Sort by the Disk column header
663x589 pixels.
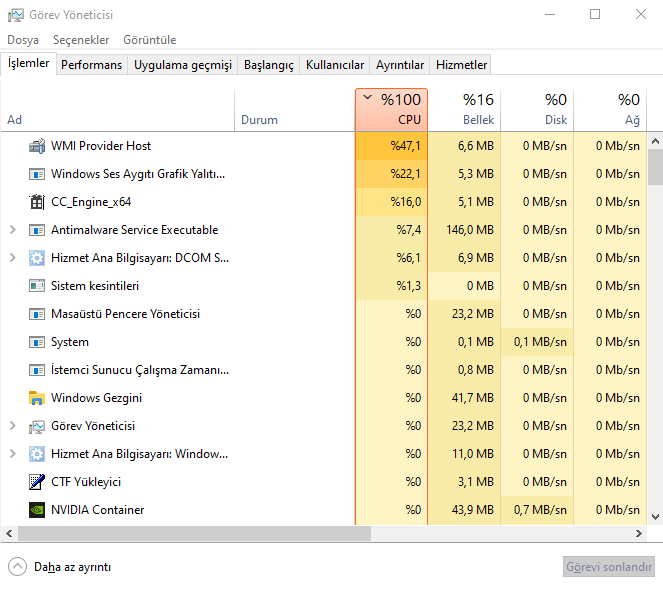pyautogui.click(x=537, y=110)
